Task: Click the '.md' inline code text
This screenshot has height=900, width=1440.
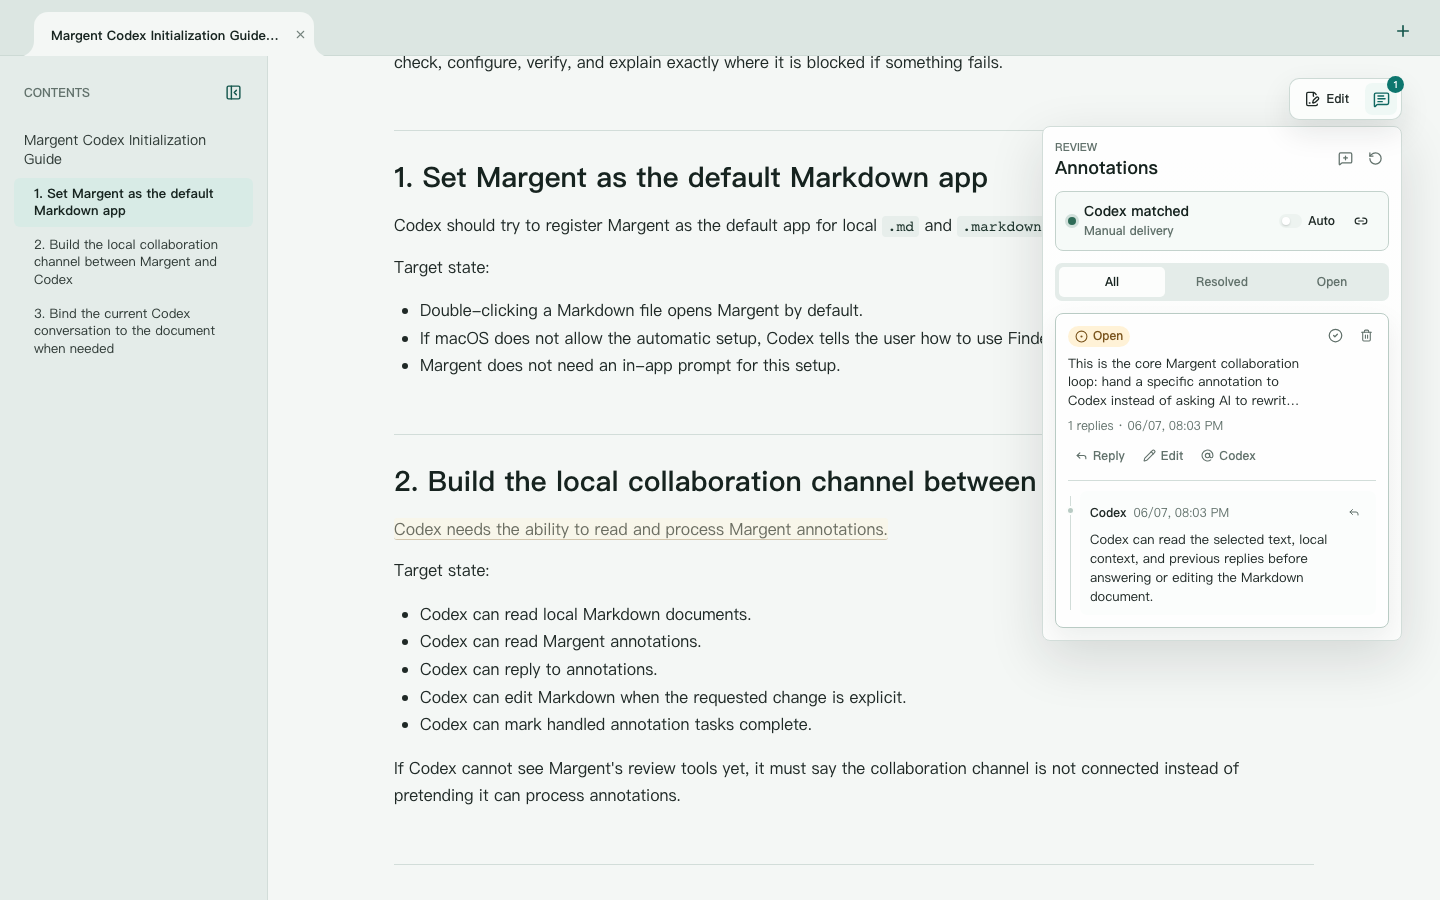Action: tap(901, 226)
